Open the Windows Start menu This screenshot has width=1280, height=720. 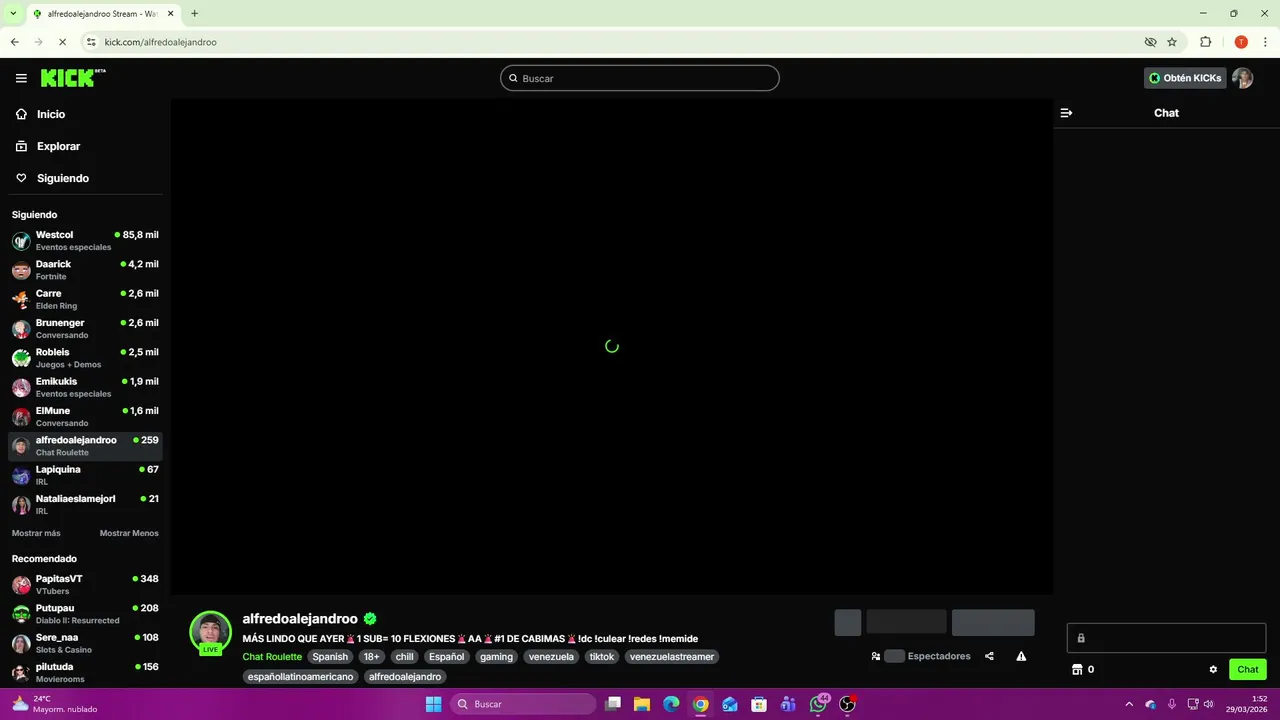(434, 704)
